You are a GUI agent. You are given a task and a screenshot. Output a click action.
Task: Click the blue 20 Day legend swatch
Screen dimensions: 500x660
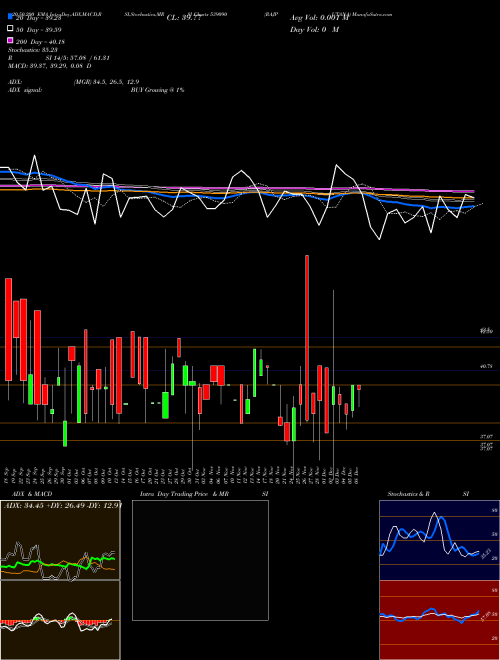pyautogui.click(x=10, y=17)
